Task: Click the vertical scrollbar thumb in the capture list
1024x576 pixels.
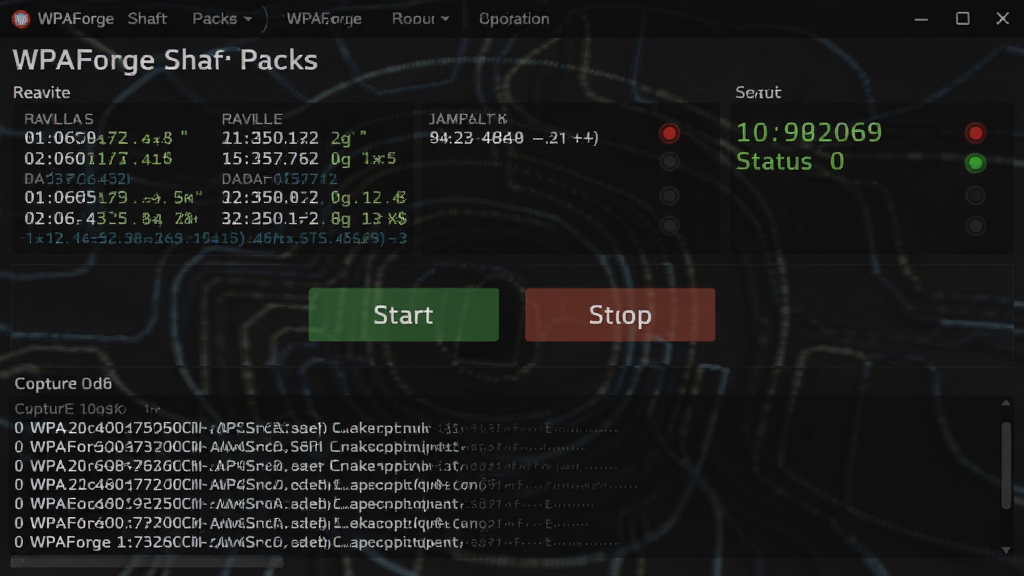Action: (x=1006, y=464)
